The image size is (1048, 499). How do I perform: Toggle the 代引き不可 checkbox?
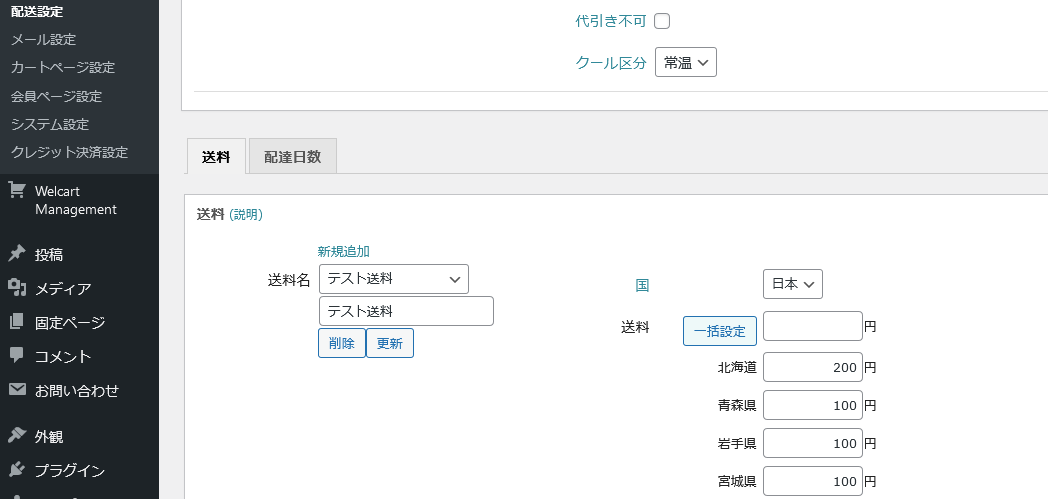coord(662,21)
